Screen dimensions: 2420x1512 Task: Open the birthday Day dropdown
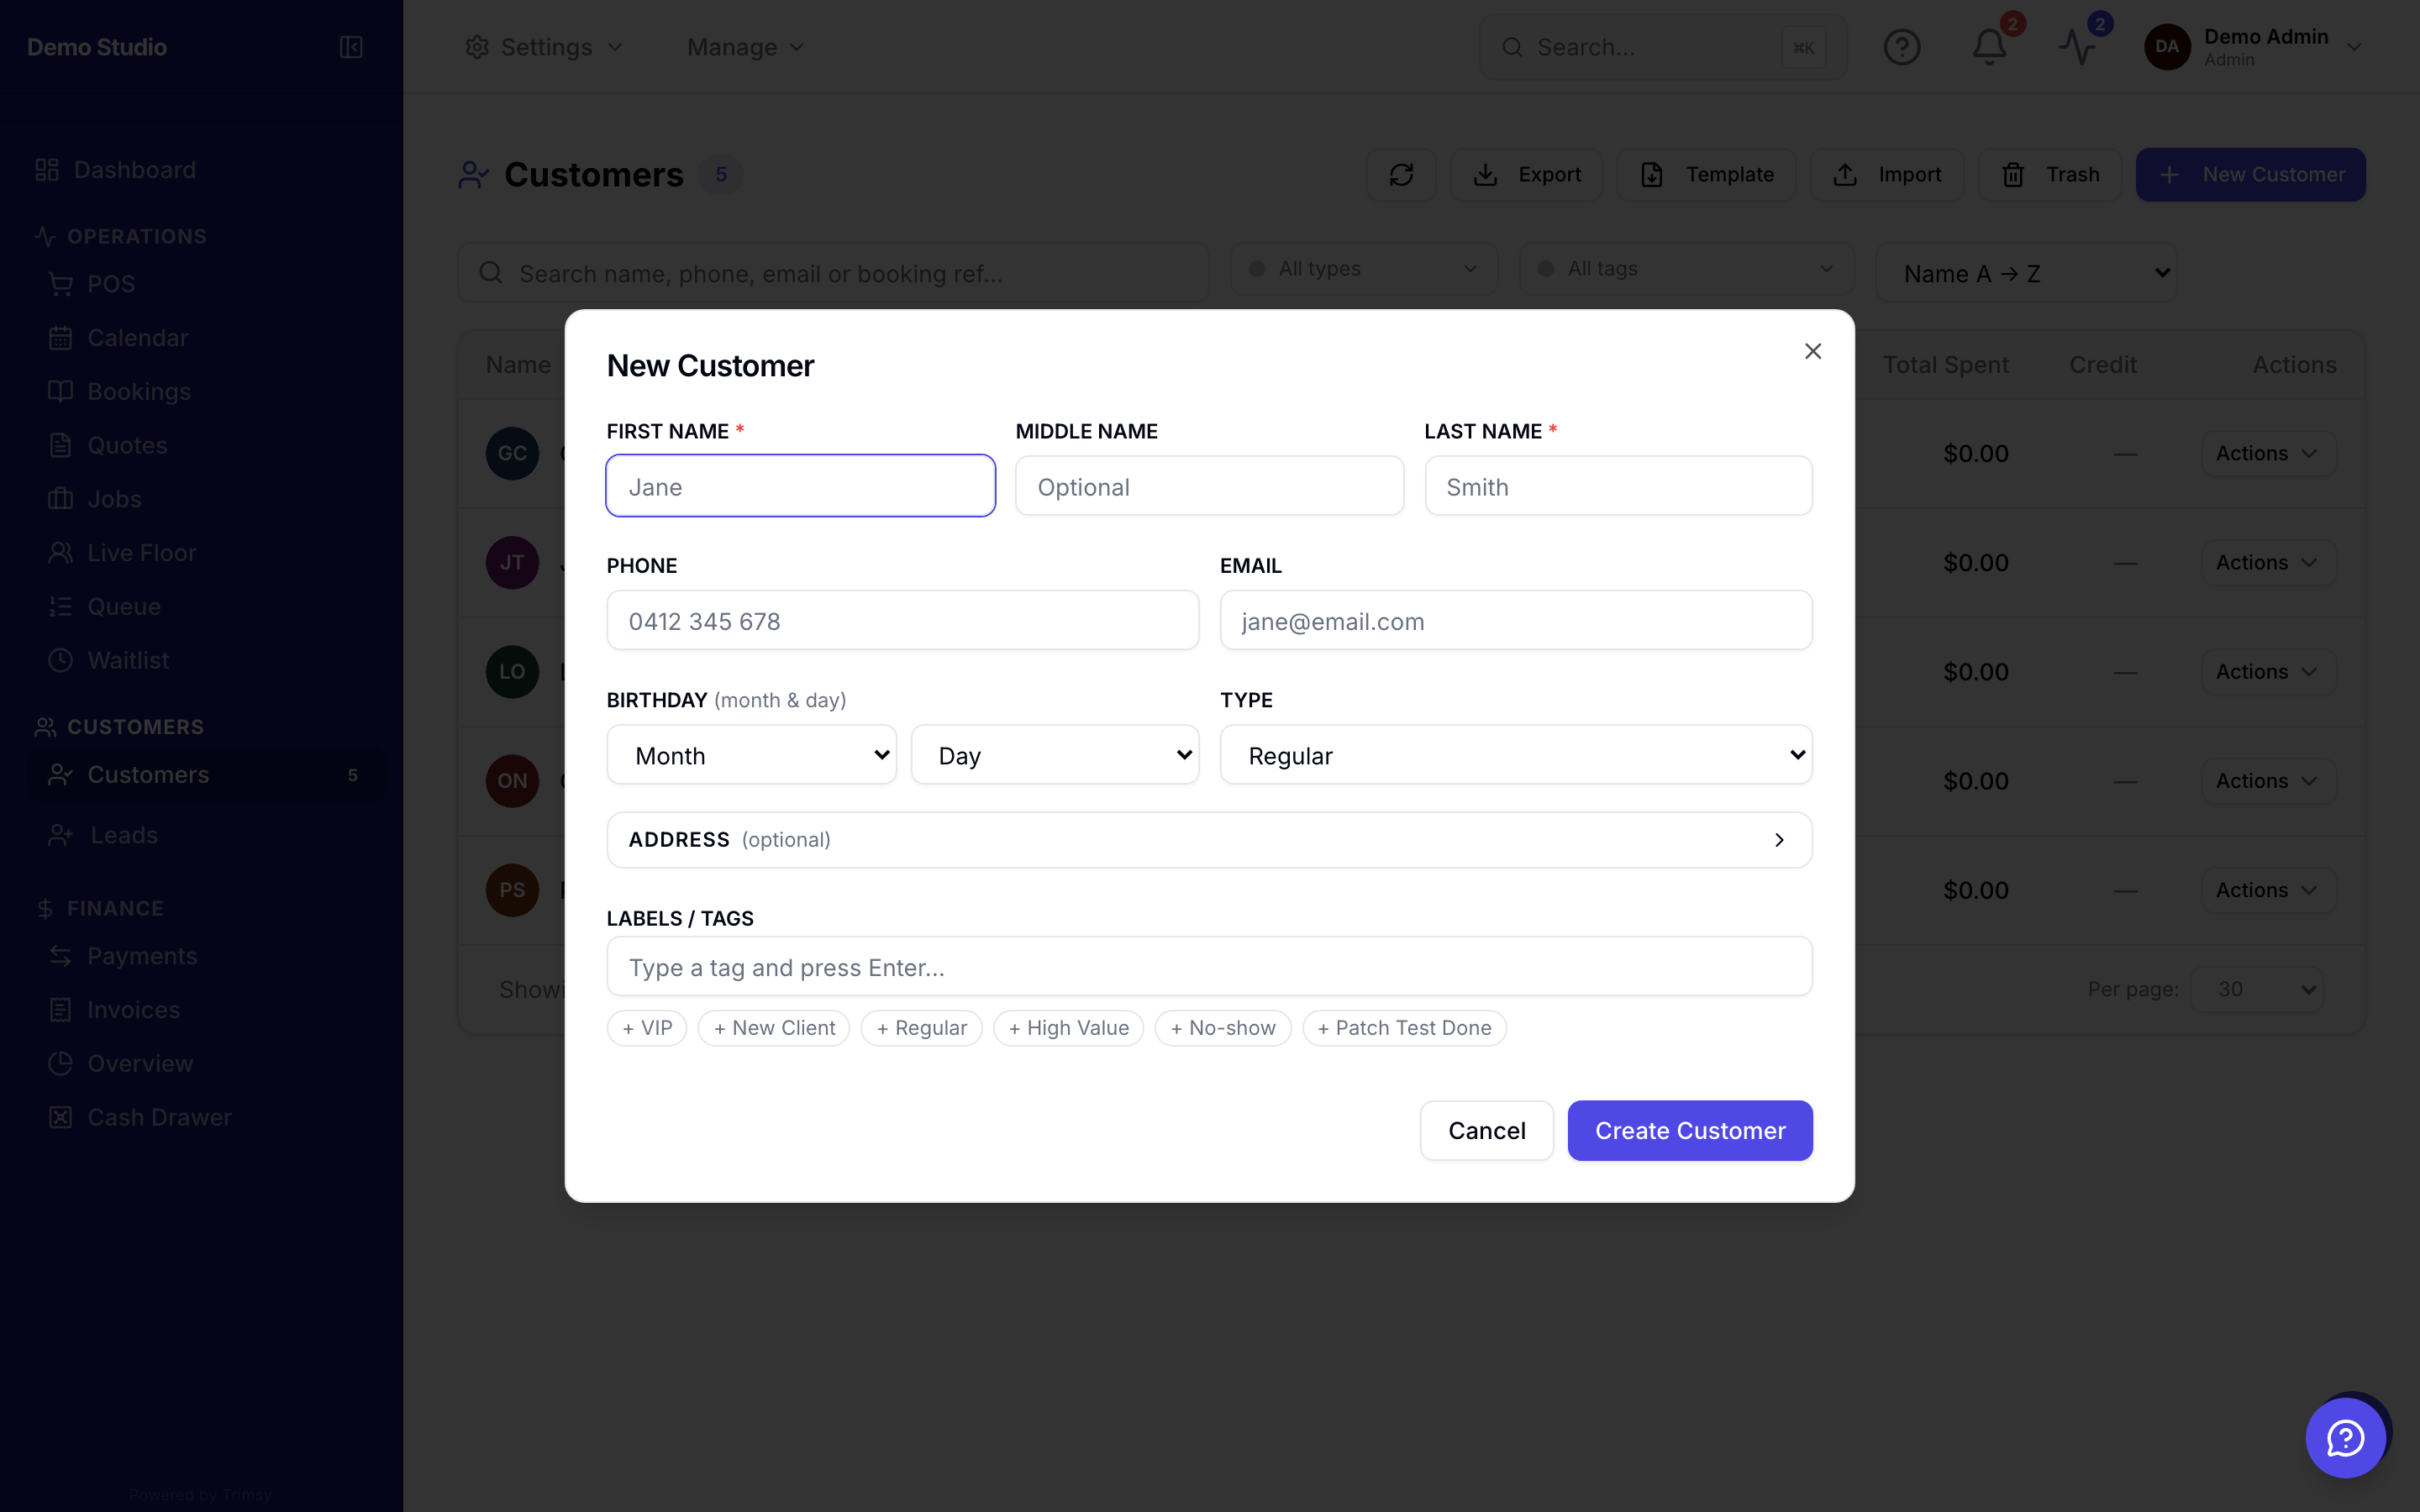1055,755
